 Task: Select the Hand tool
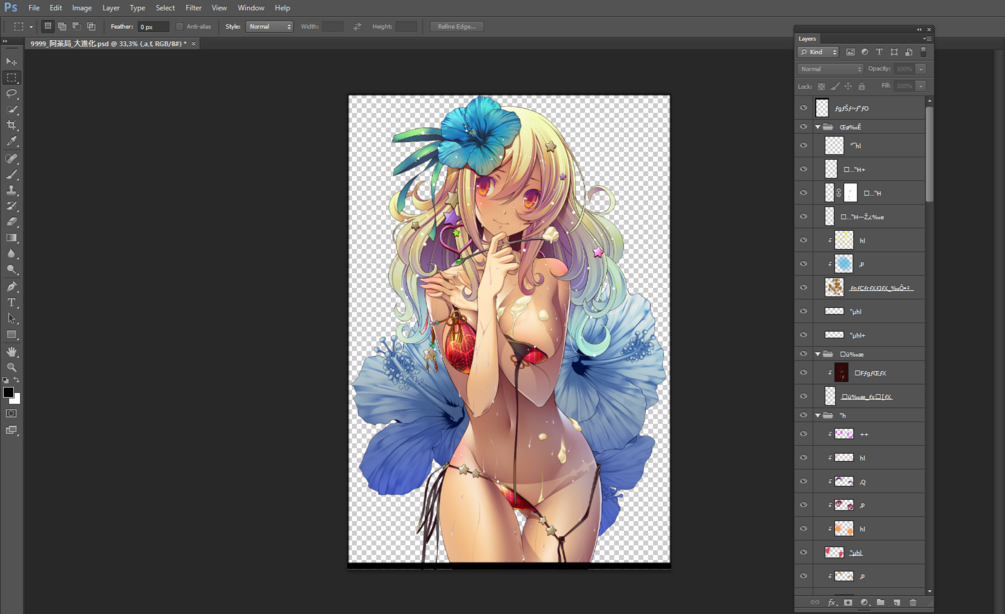coord(12,352)
